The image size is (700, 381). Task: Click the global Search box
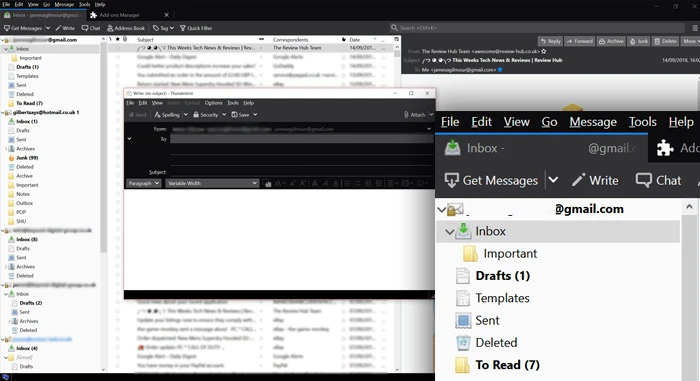tap(538, 28)
